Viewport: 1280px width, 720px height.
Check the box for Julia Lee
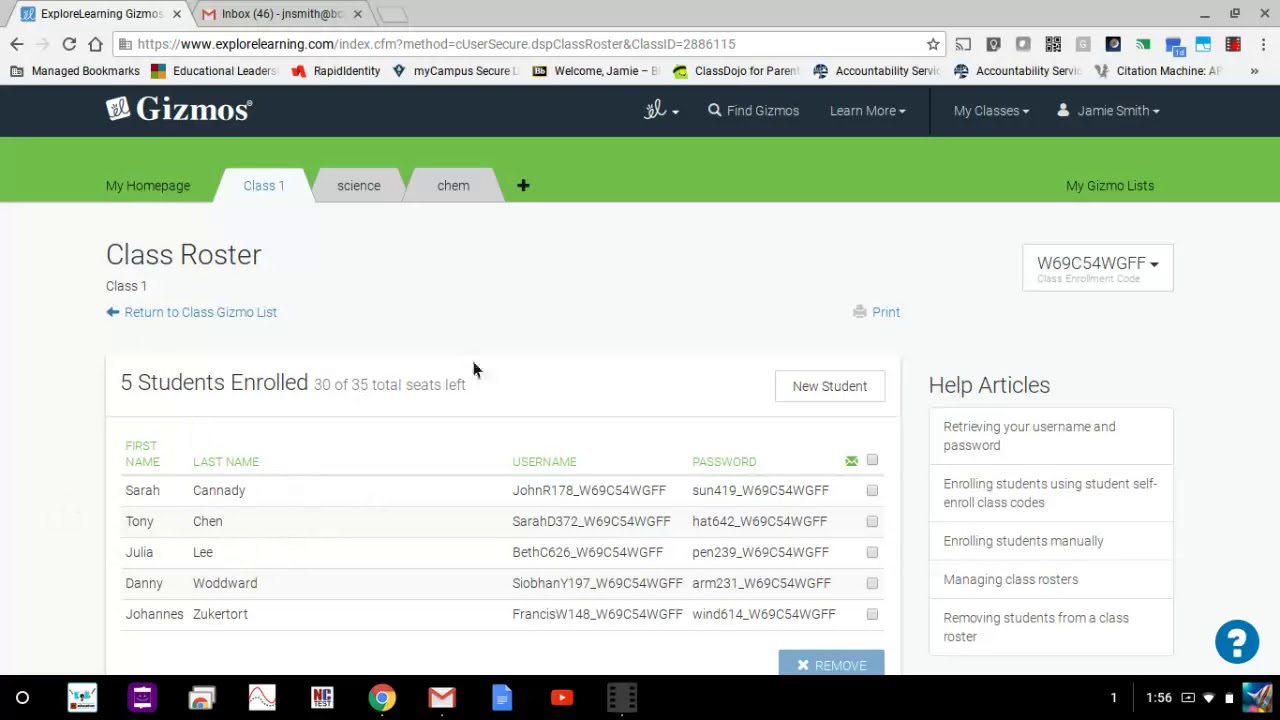pos(872,553)
